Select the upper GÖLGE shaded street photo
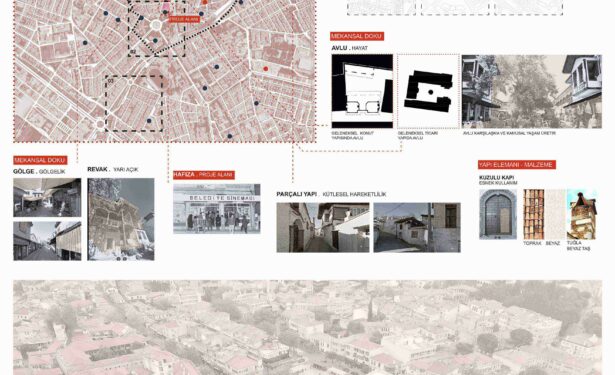Viewport: 615px width, 375px height. [47, 197]
